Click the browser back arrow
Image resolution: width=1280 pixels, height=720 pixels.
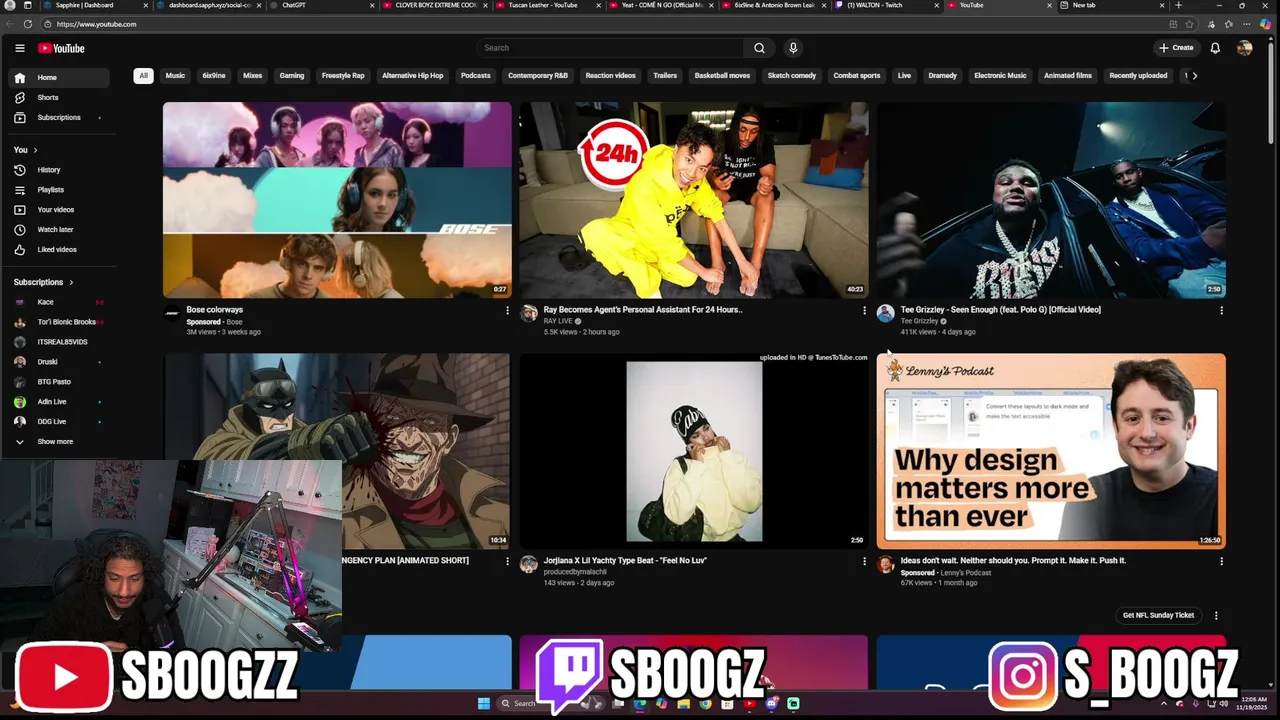[x=11, y=24]
